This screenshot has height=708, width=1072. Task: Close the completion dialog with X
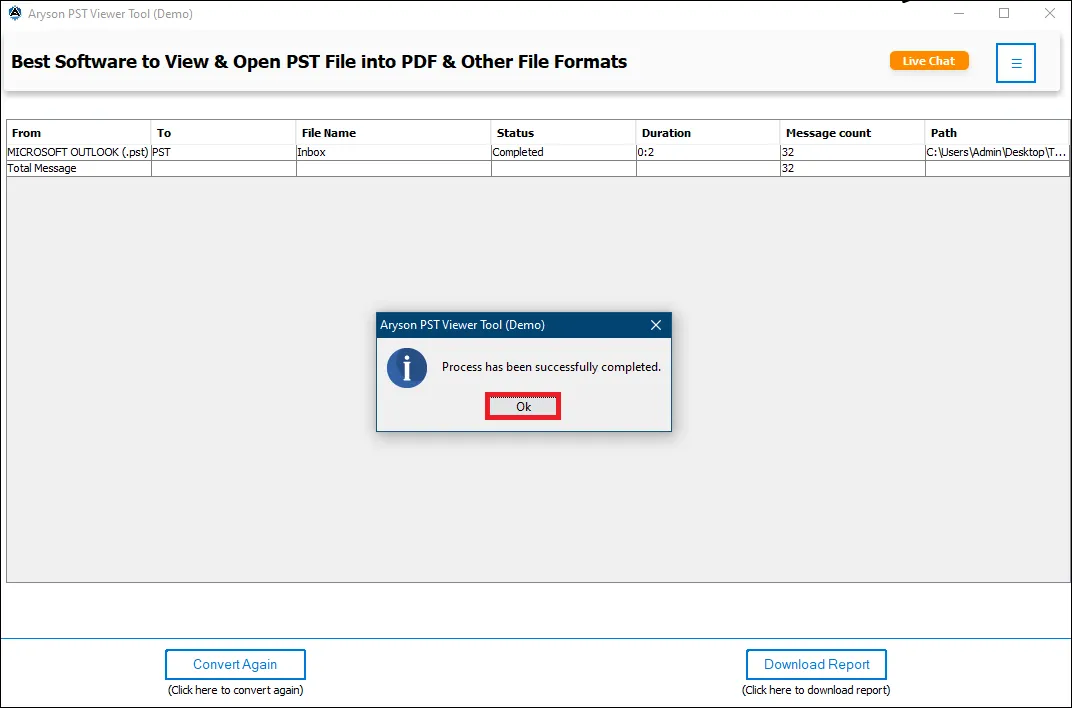coord(656,325)
